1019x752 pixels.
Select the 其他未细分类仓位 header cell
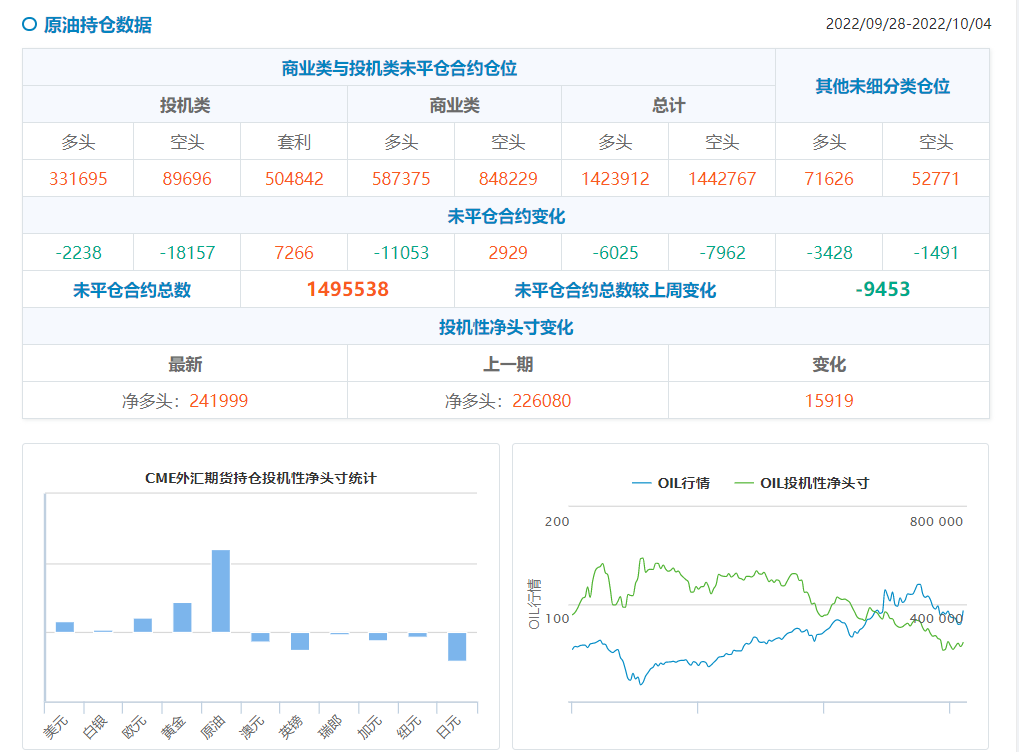pyautogui.click(x=882, y=86)
